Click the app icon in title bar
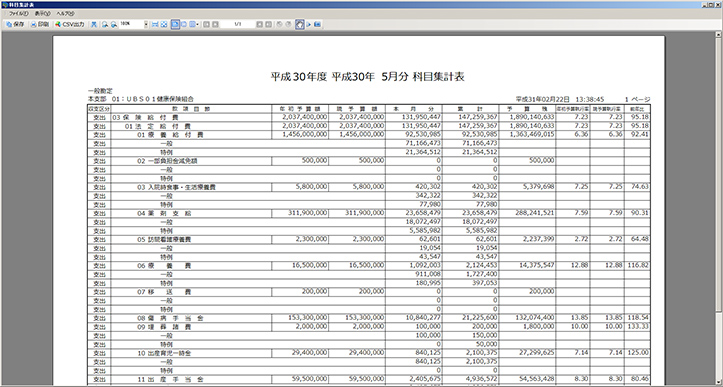Viewport: 723px width, 387px height. click(x=5, y=5)
